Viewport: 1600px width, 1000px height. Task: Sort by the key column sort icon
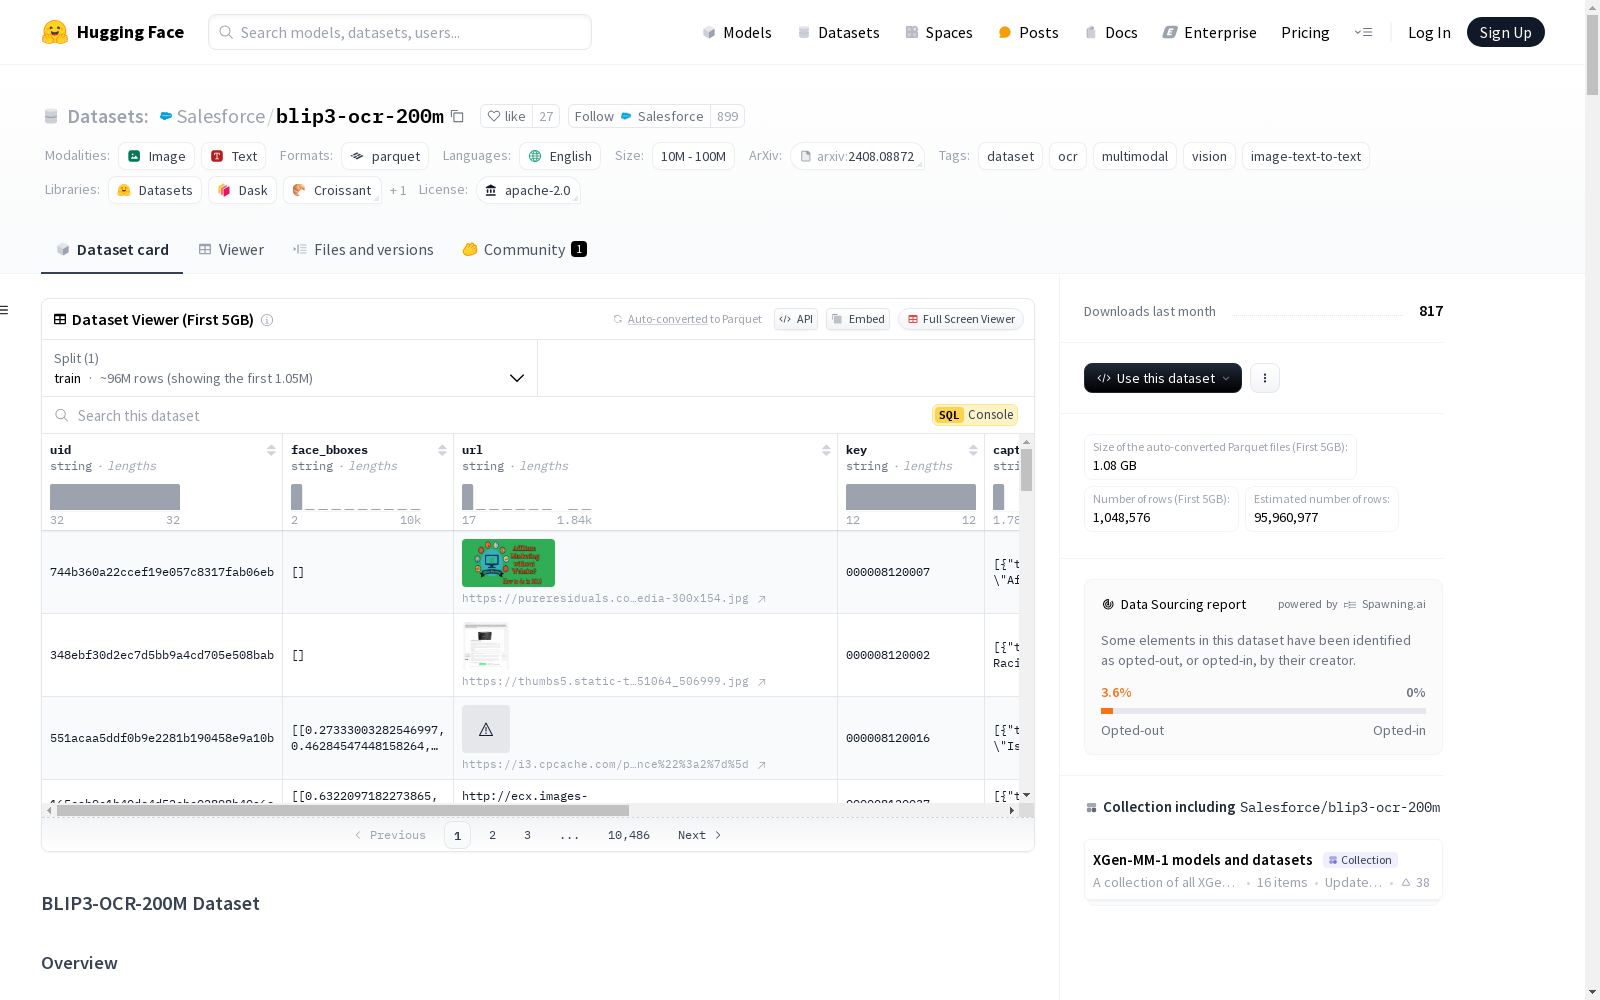click(973, 450)
